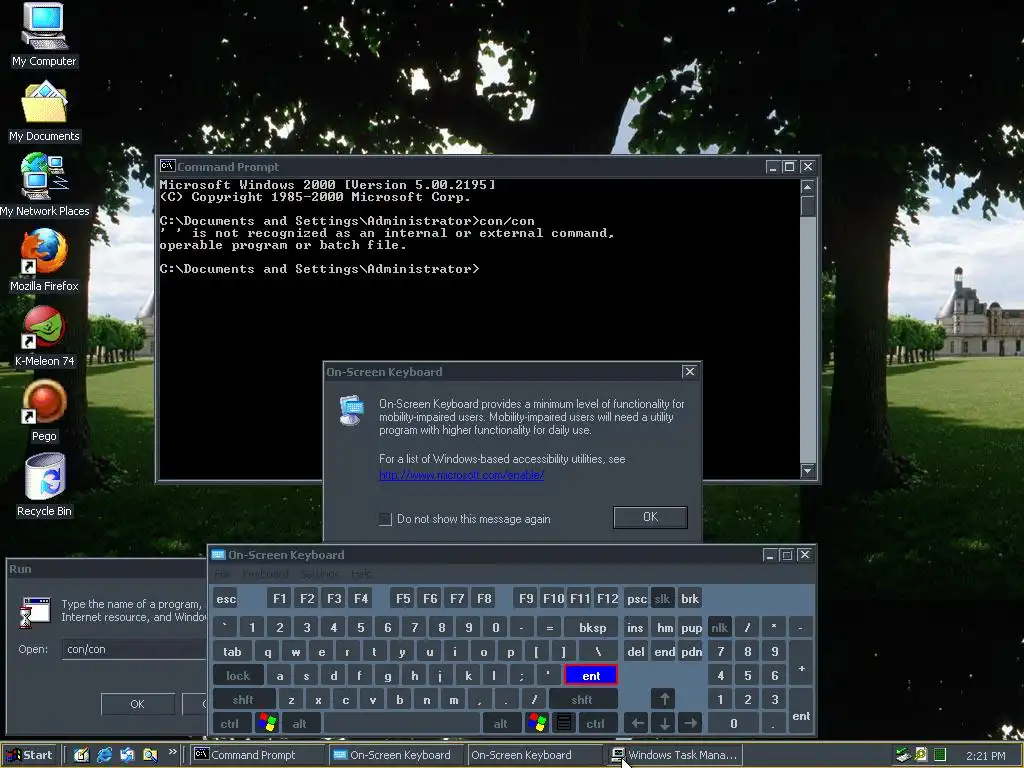Open the Settings menu in On-Screen Keyboard
The width and height of the screenshot is (1024, 768).
tap(319, 574)
